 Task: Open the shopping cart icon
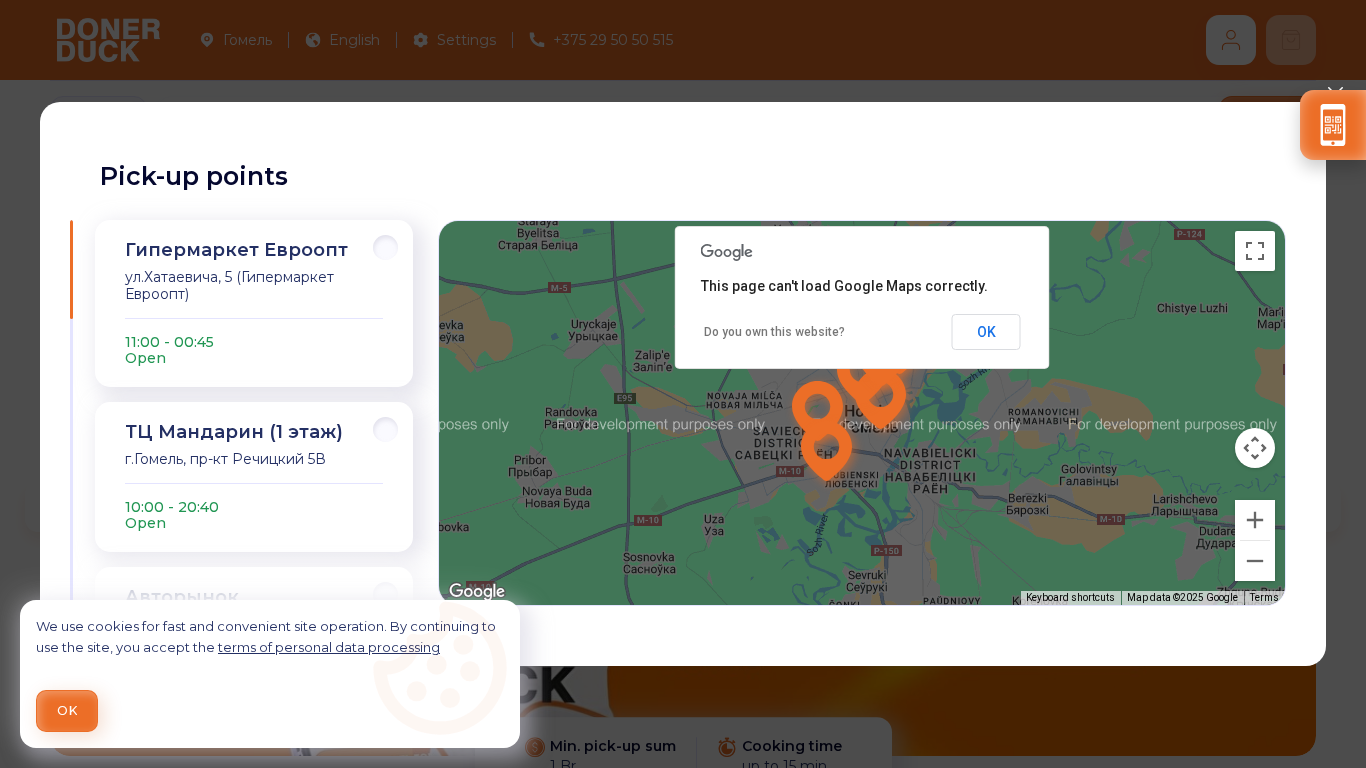[x=1291, y=40]
